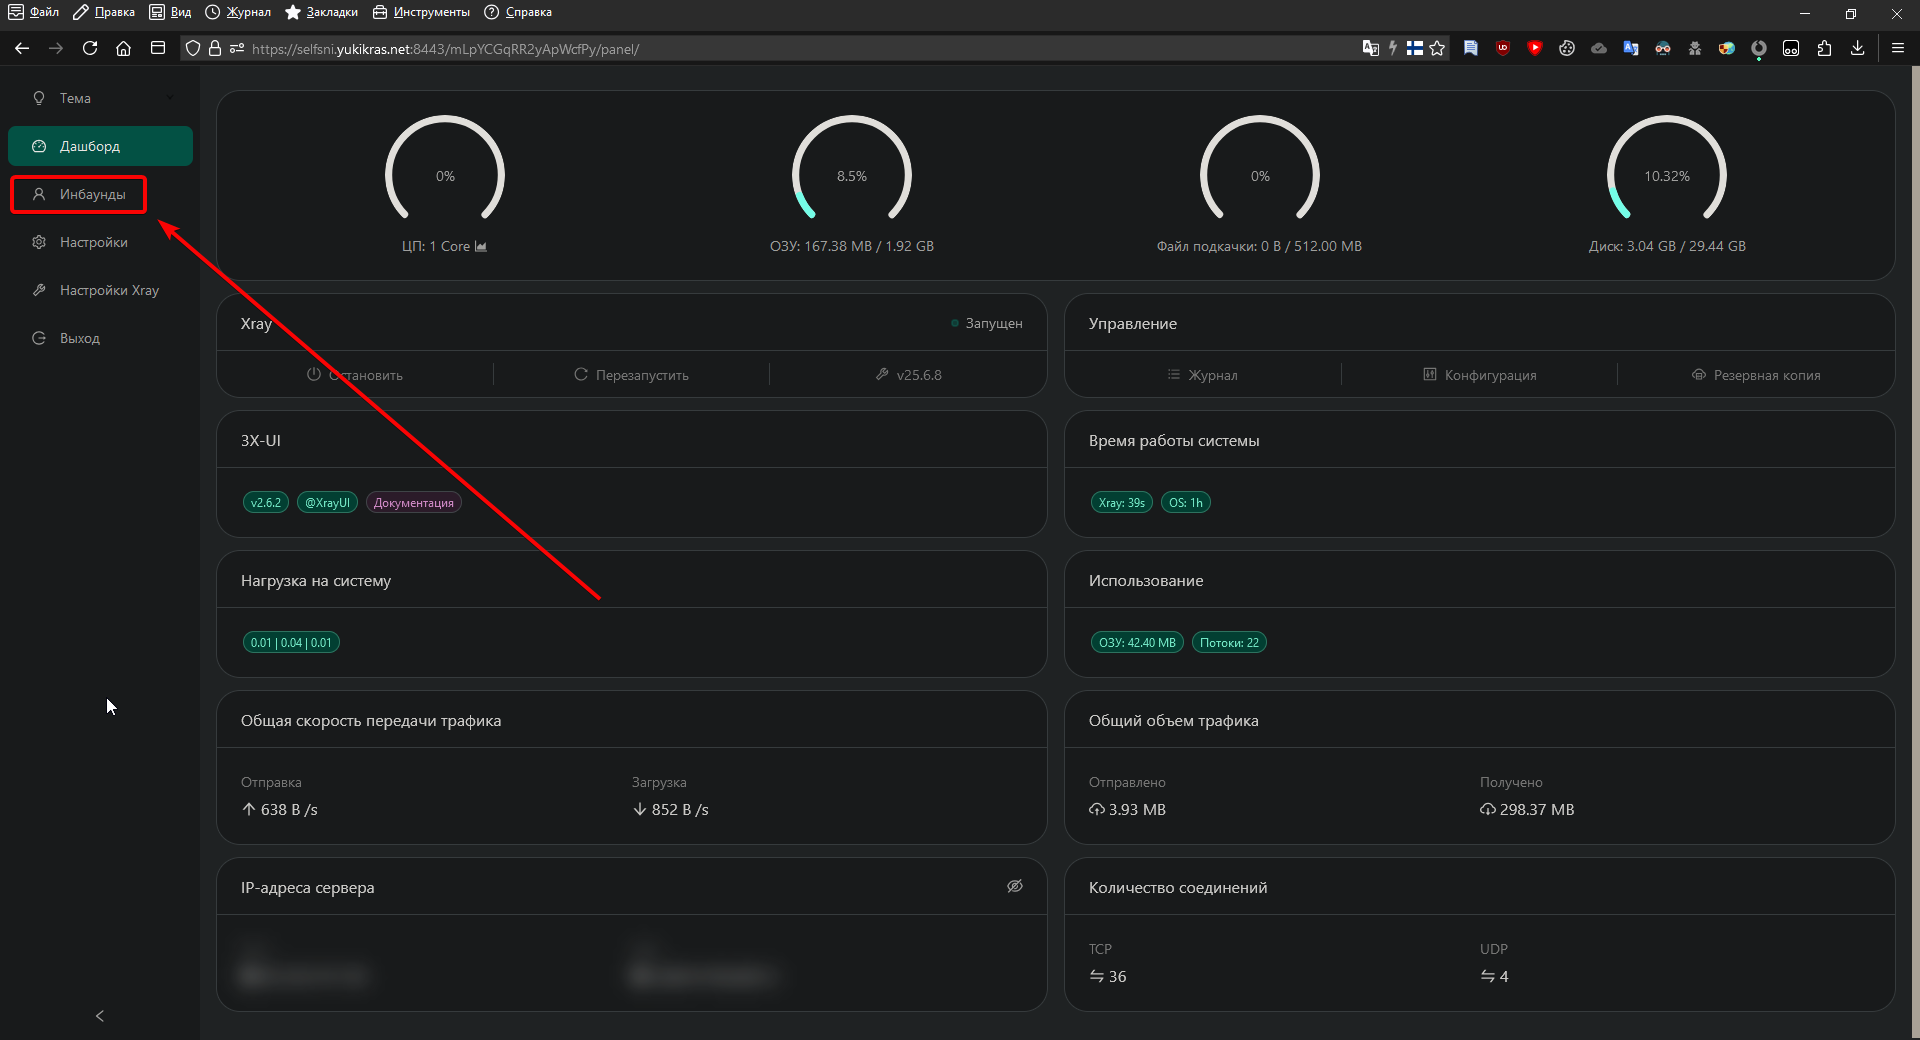Open the Настройки sidebar page
The height and width of the screenshot is (1040, 1920).
pyautogui.click(x=93, y=242)
